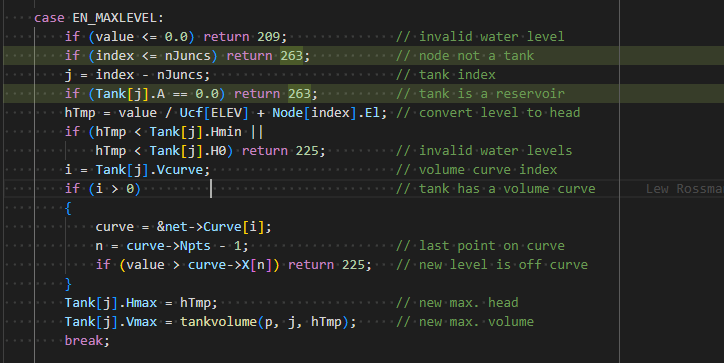Viewport: 724px width, 363px height.
Task: Click the 'return 209' statement
Action: point(242,37)
